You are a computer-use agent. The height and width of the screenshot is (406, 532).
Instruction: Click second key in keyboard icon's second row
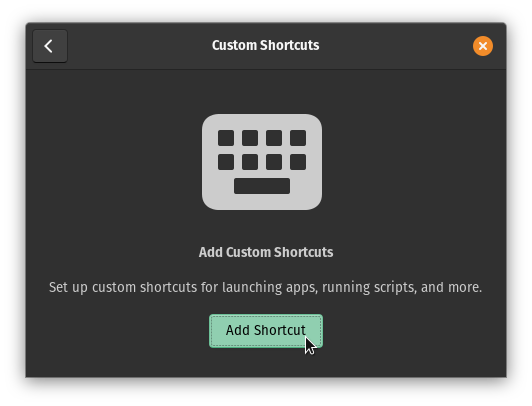(250, 162)
